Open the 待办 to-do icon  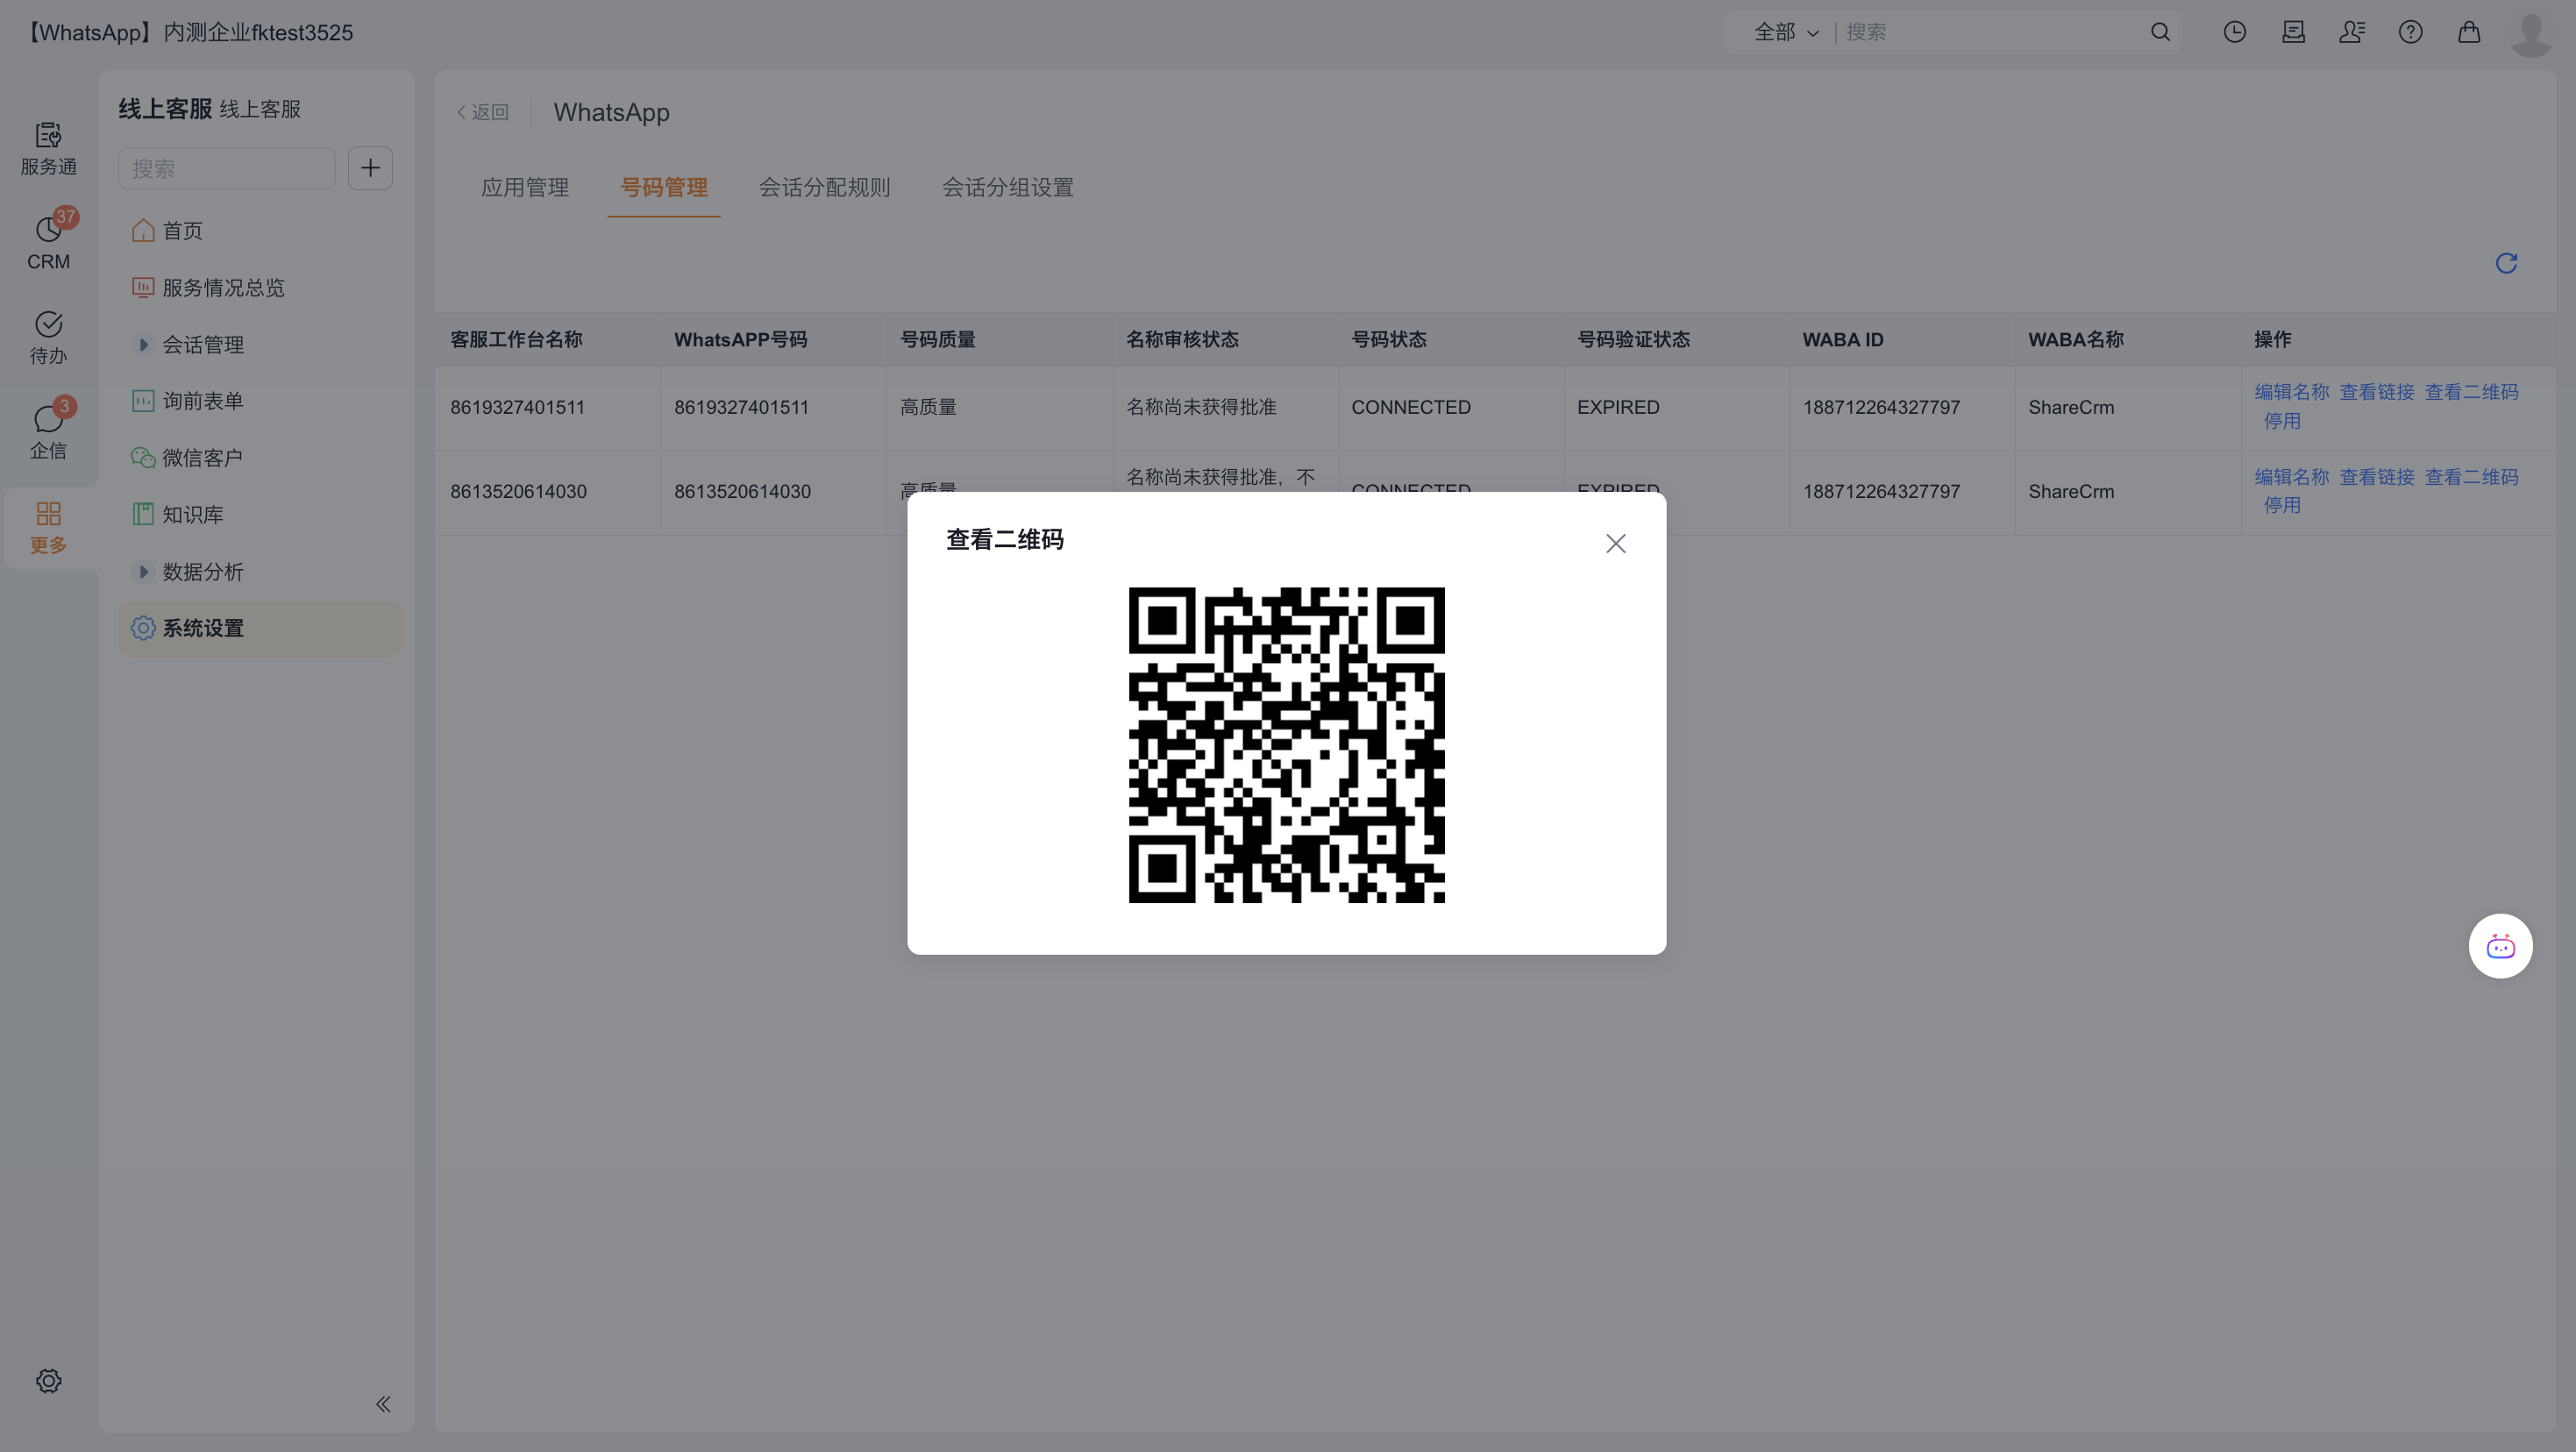(x=48, y=337)
